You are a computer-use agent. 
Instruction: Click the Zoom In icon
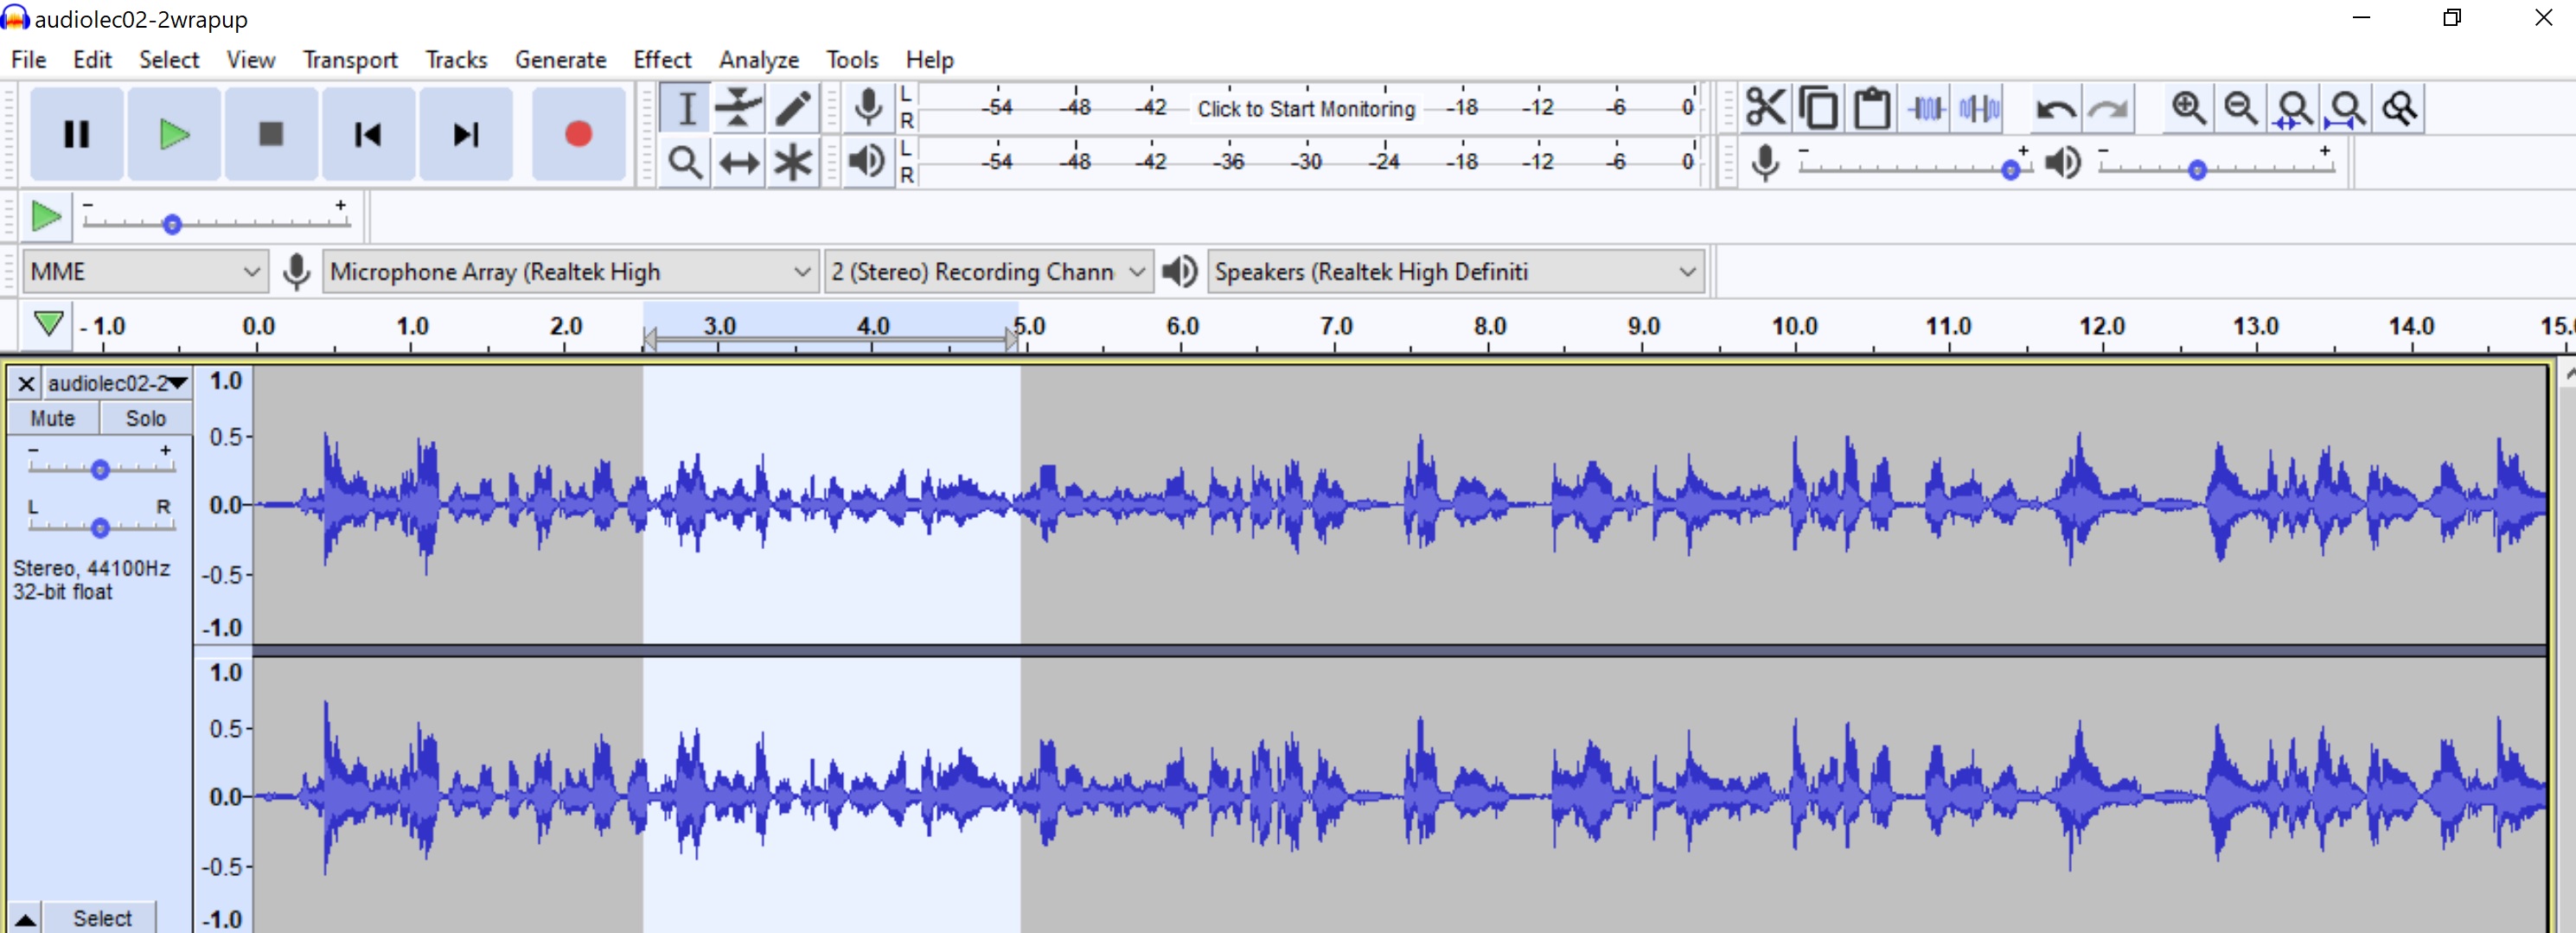[2188, 108]
